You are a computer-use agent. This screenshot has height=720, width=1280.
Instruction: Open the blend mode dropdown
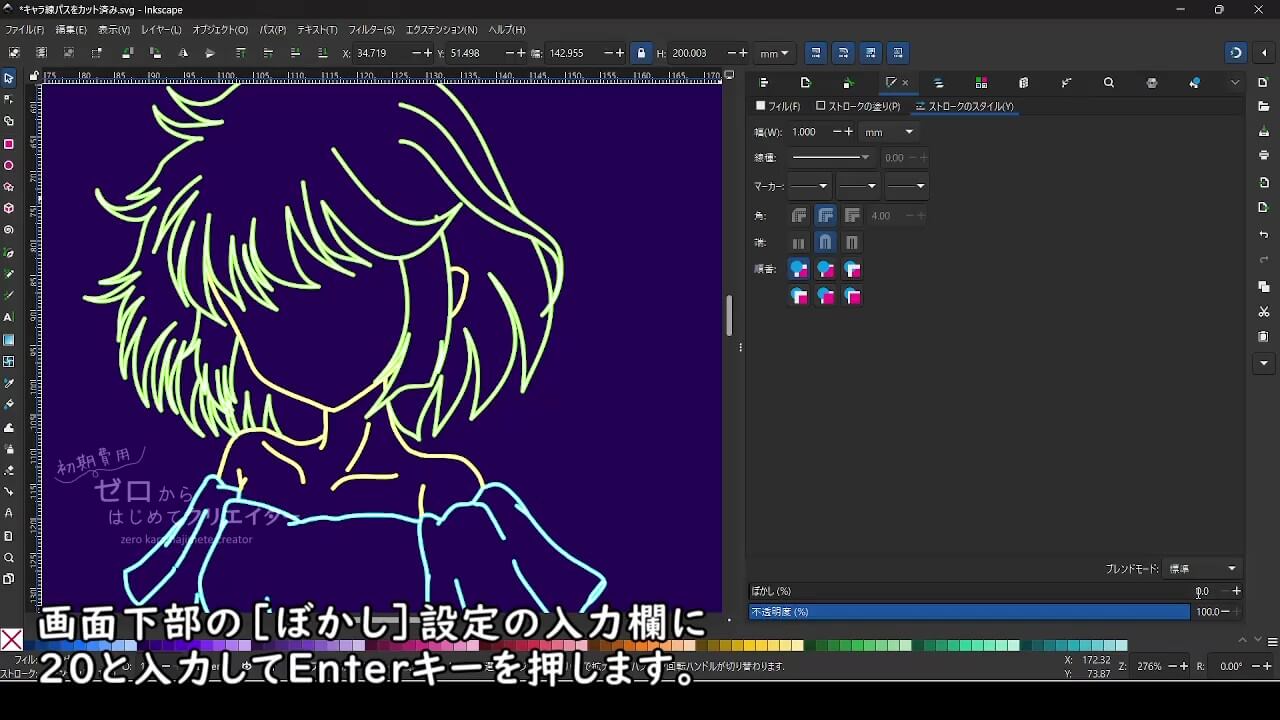click(x=1203, y=569)
